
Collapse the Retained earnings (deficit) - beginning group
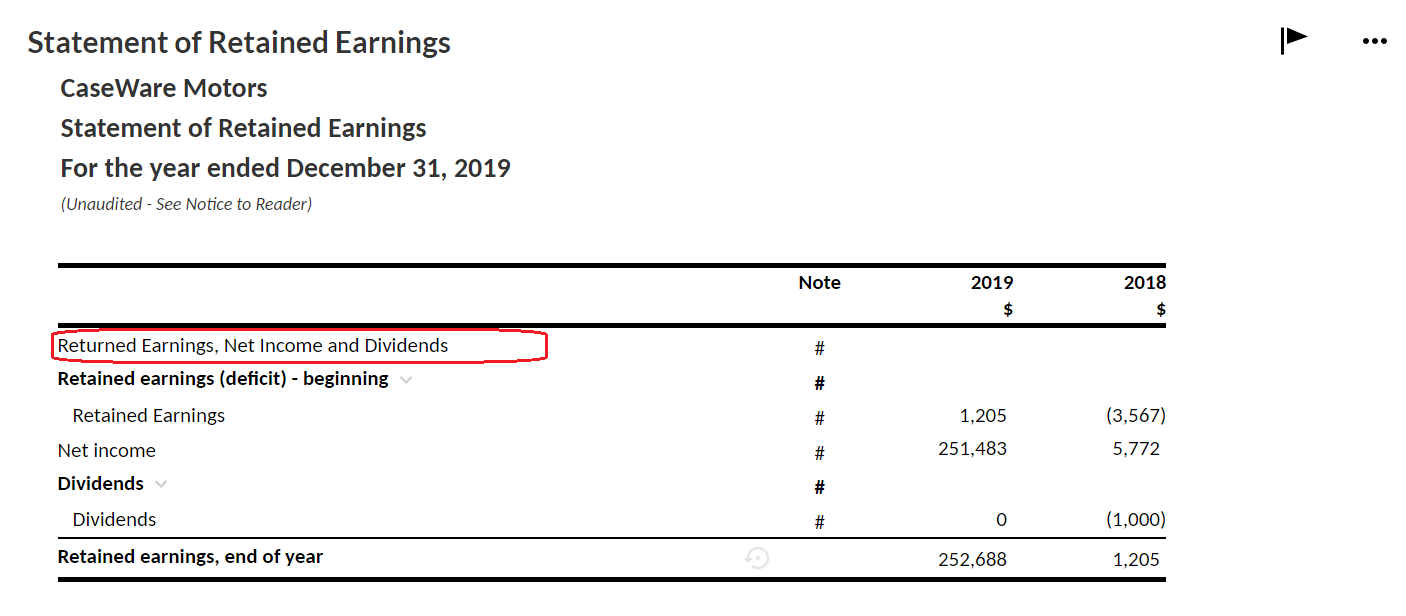(406, 380)
